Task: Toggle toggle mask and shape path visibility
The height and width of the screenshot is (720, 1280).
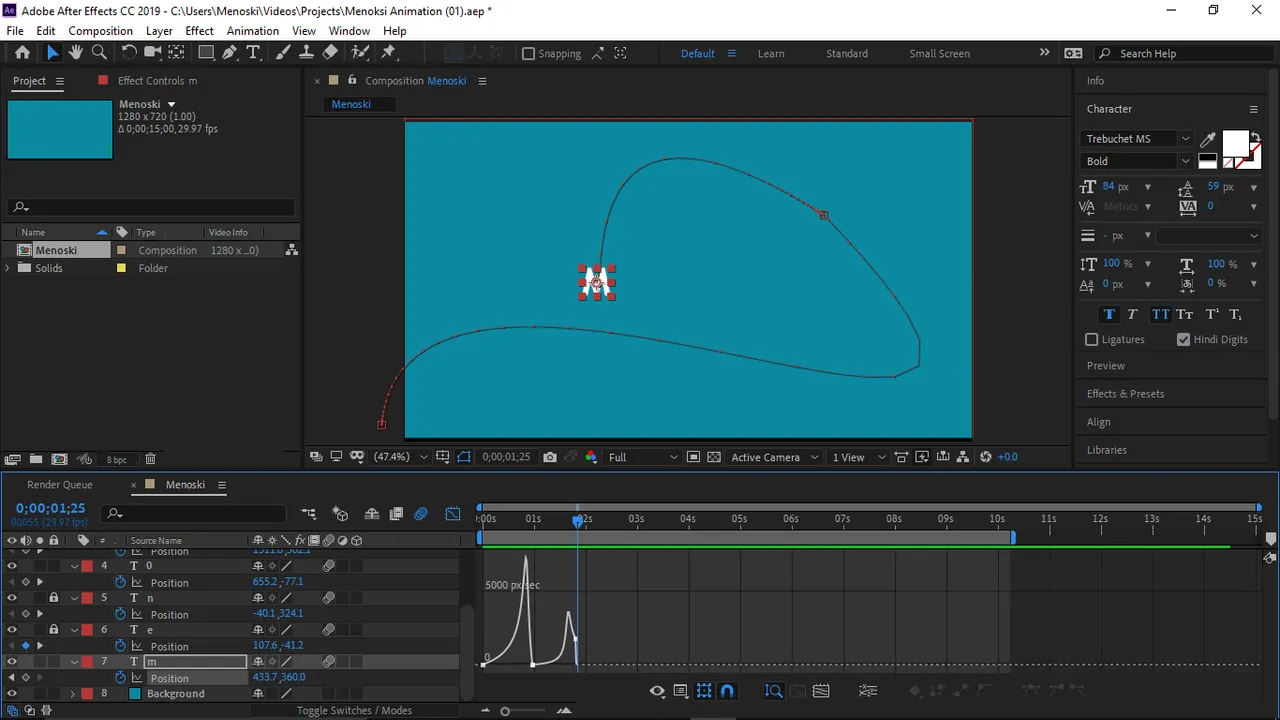Action: point(465,457)
